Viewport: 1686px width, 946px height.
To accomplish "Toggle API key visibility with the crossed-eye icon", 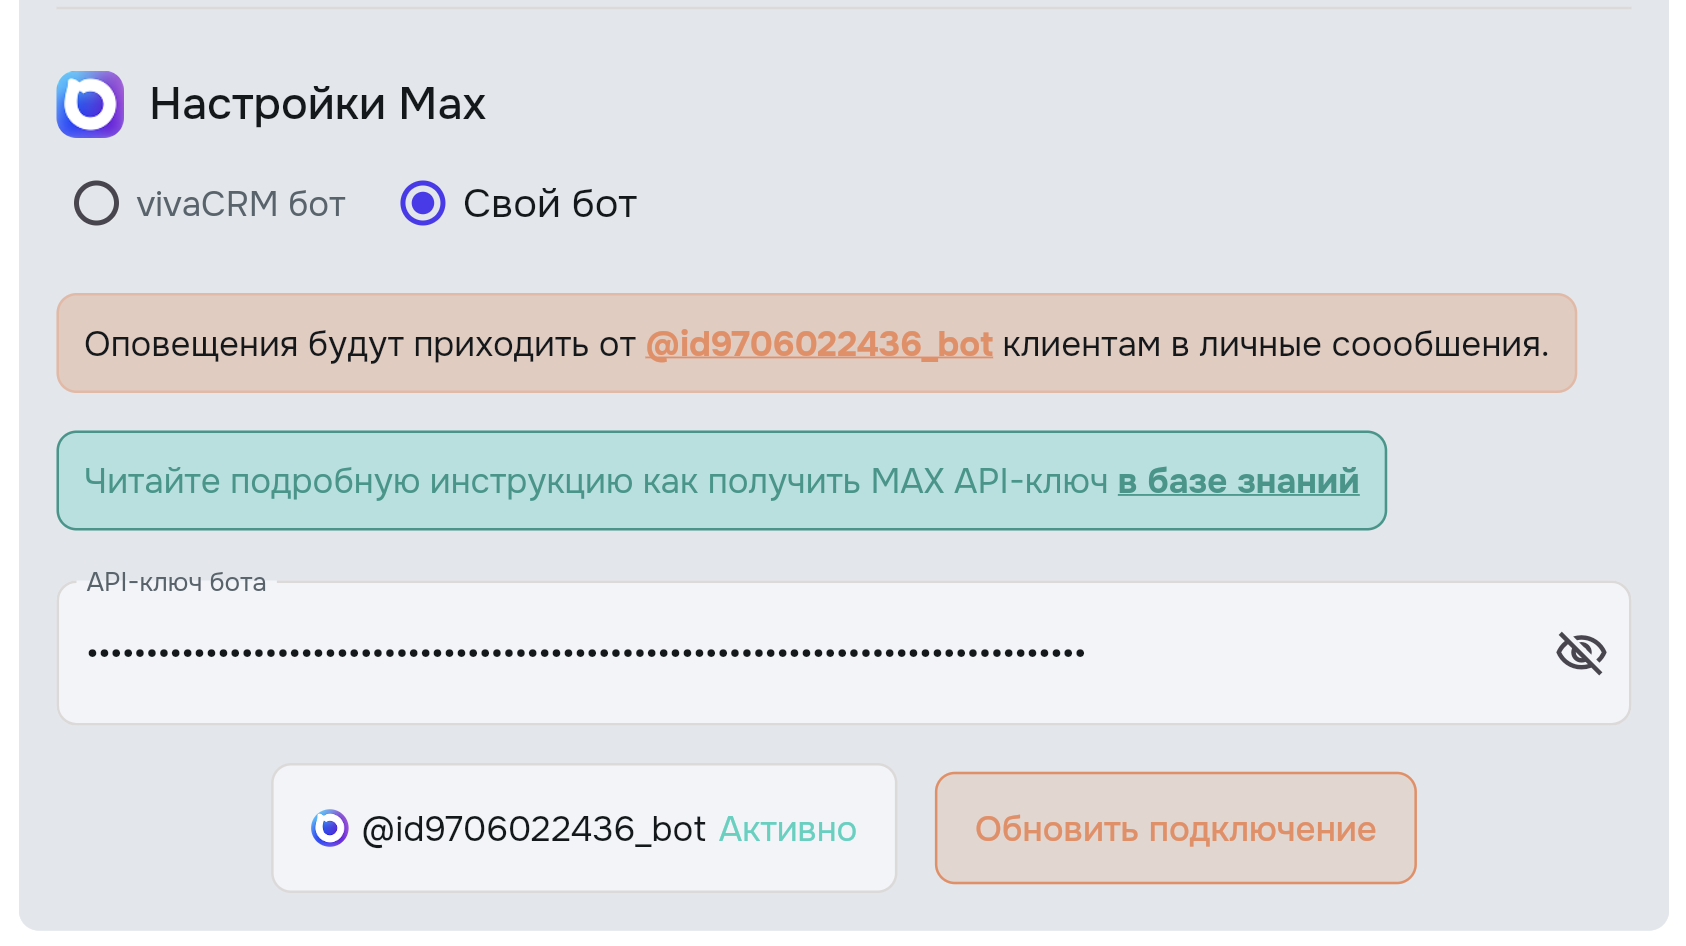I will (1580, 653).
